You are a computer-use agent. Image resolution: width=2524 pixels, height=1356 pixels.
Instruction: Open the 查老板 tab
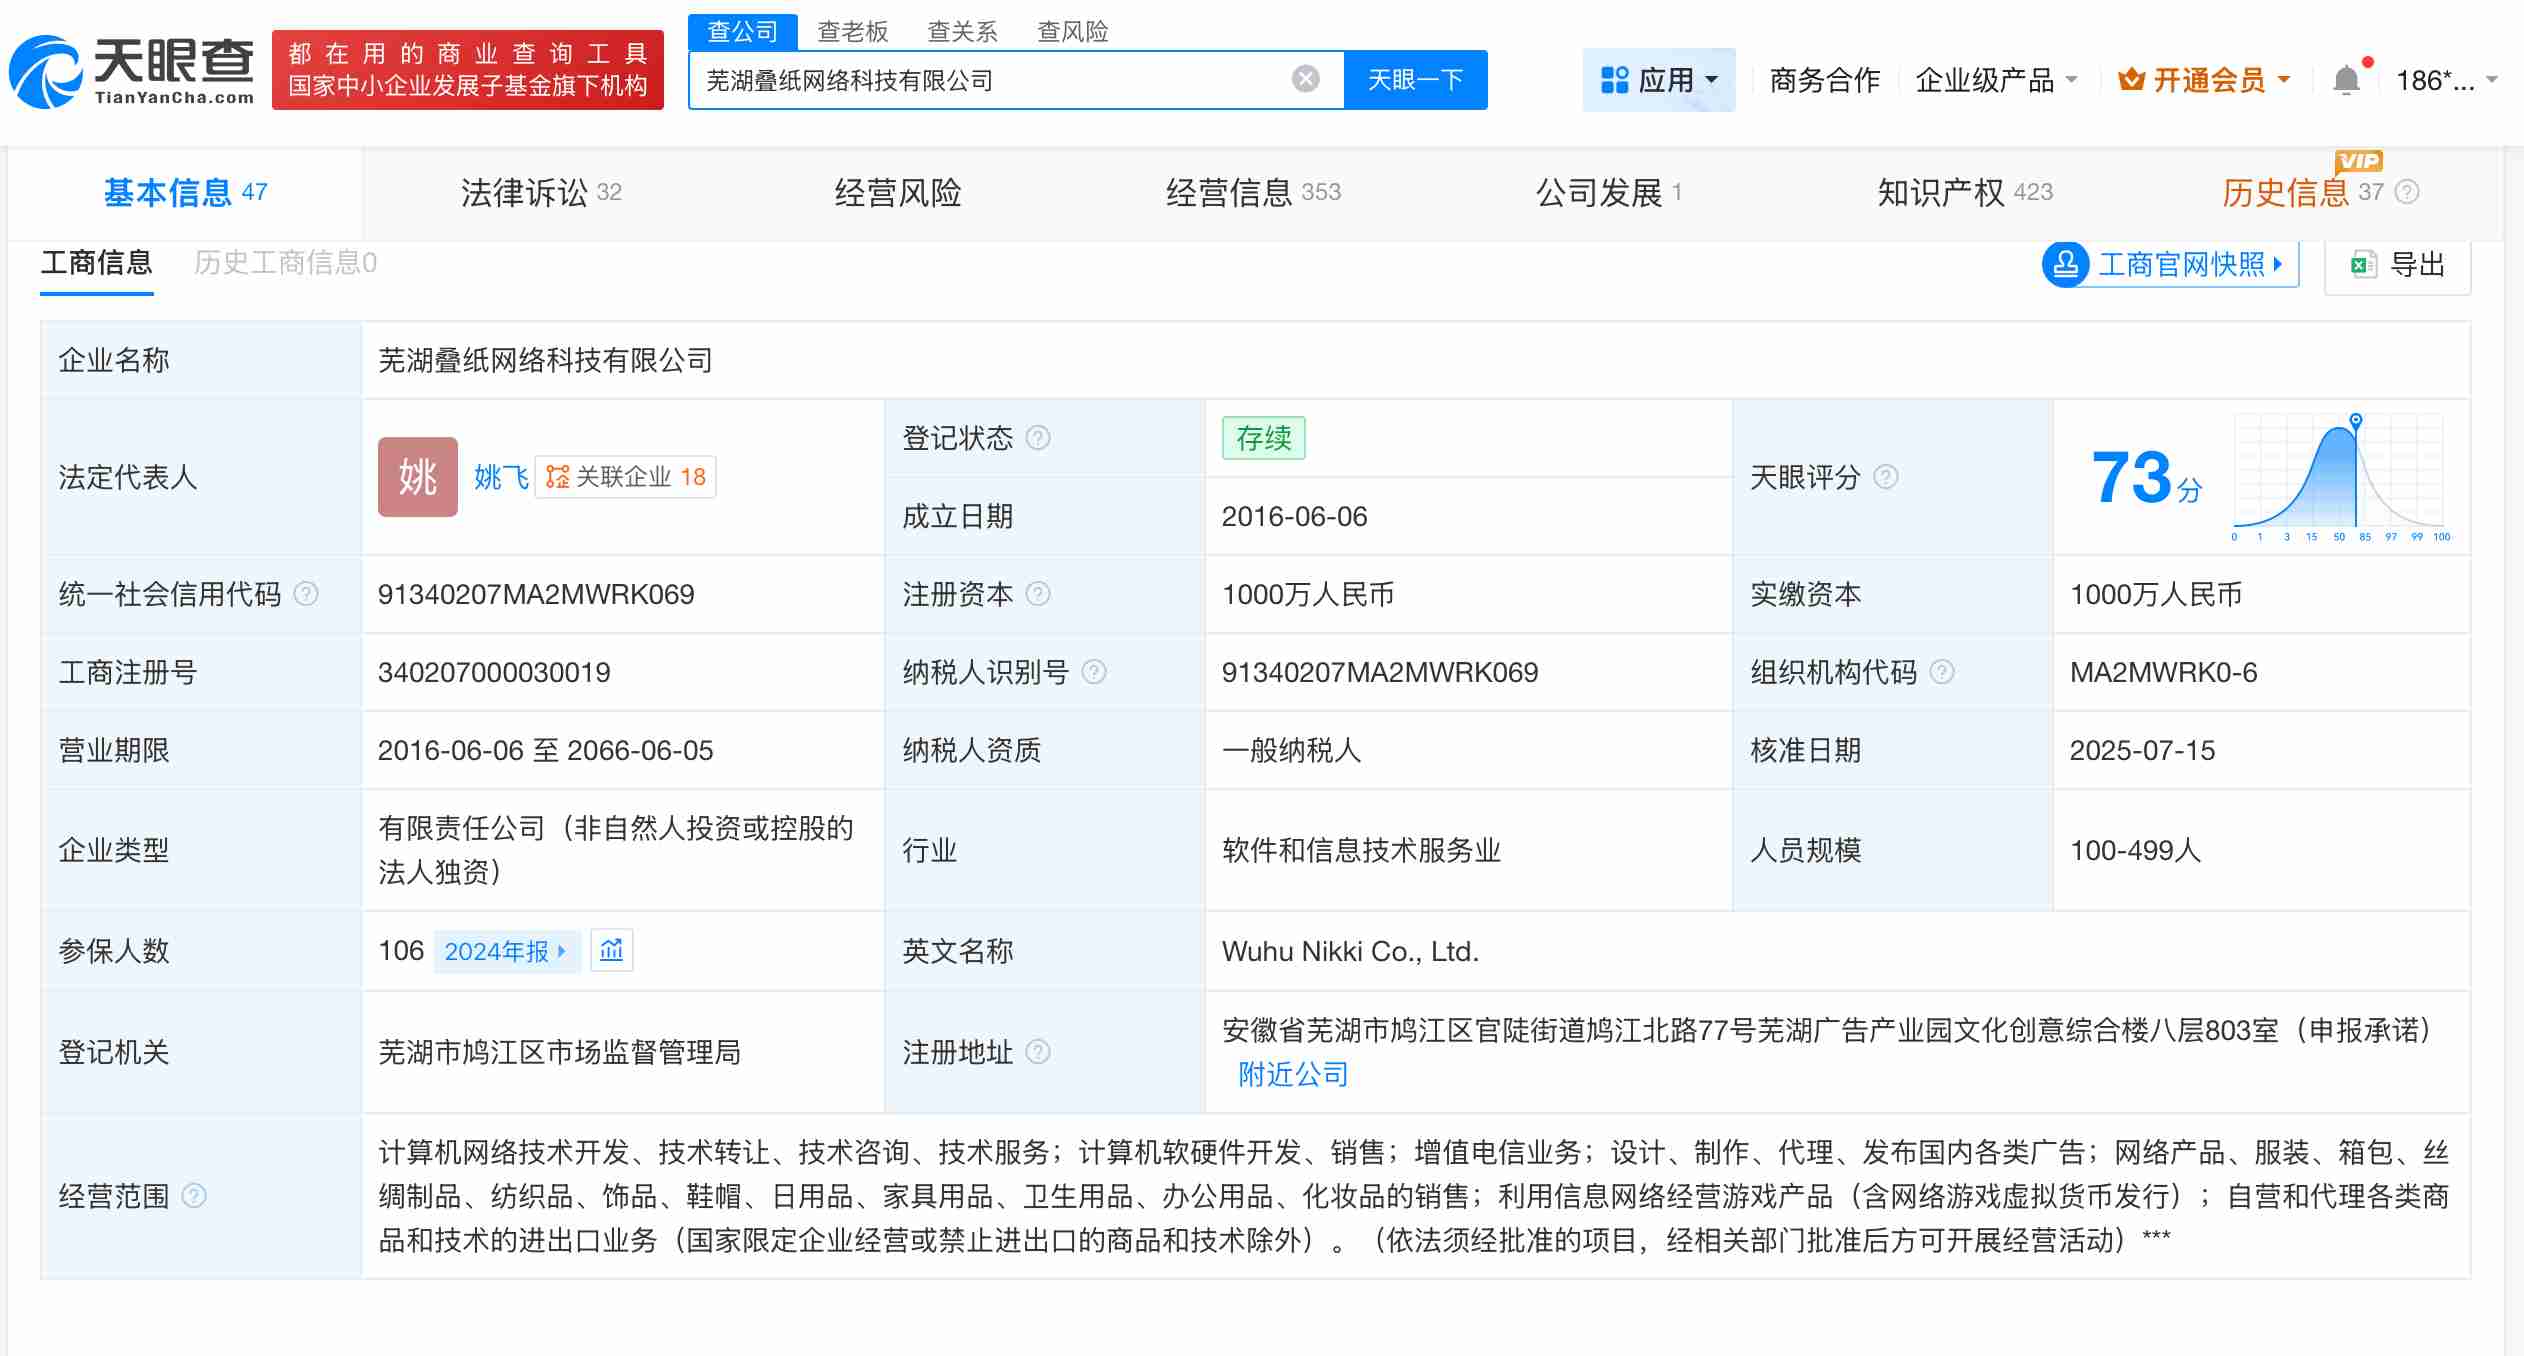pos(852,32)
